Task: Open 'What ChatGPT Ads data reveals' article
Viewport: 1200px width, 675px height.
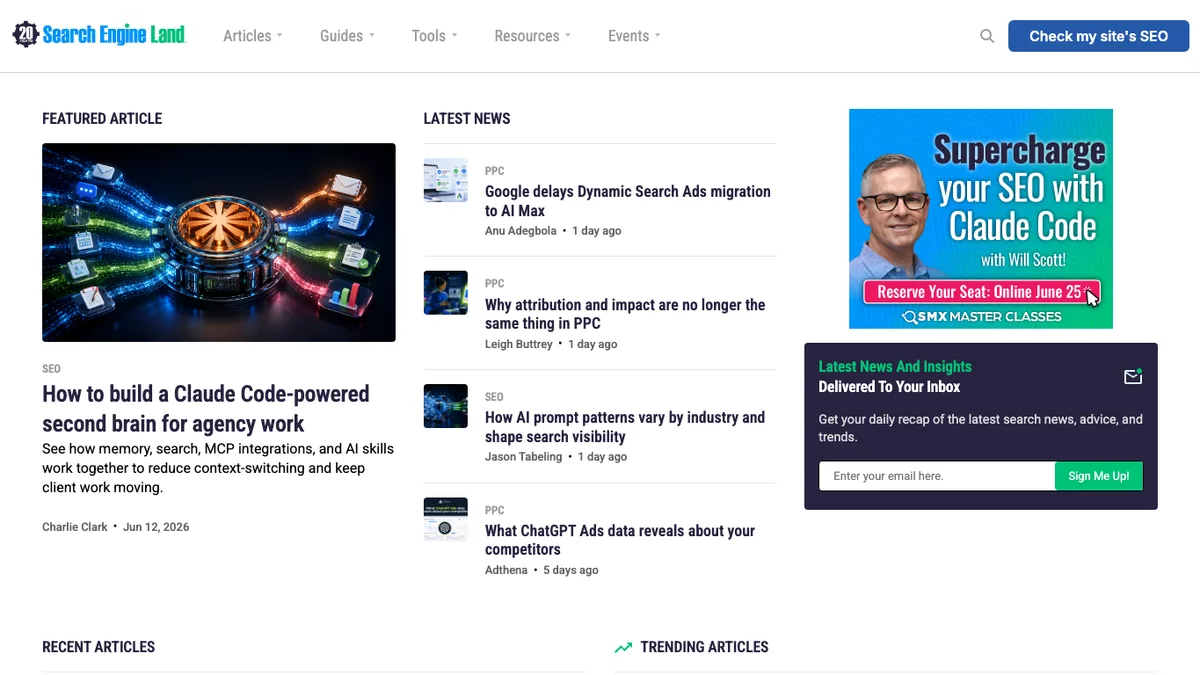Action: (620, 540)
